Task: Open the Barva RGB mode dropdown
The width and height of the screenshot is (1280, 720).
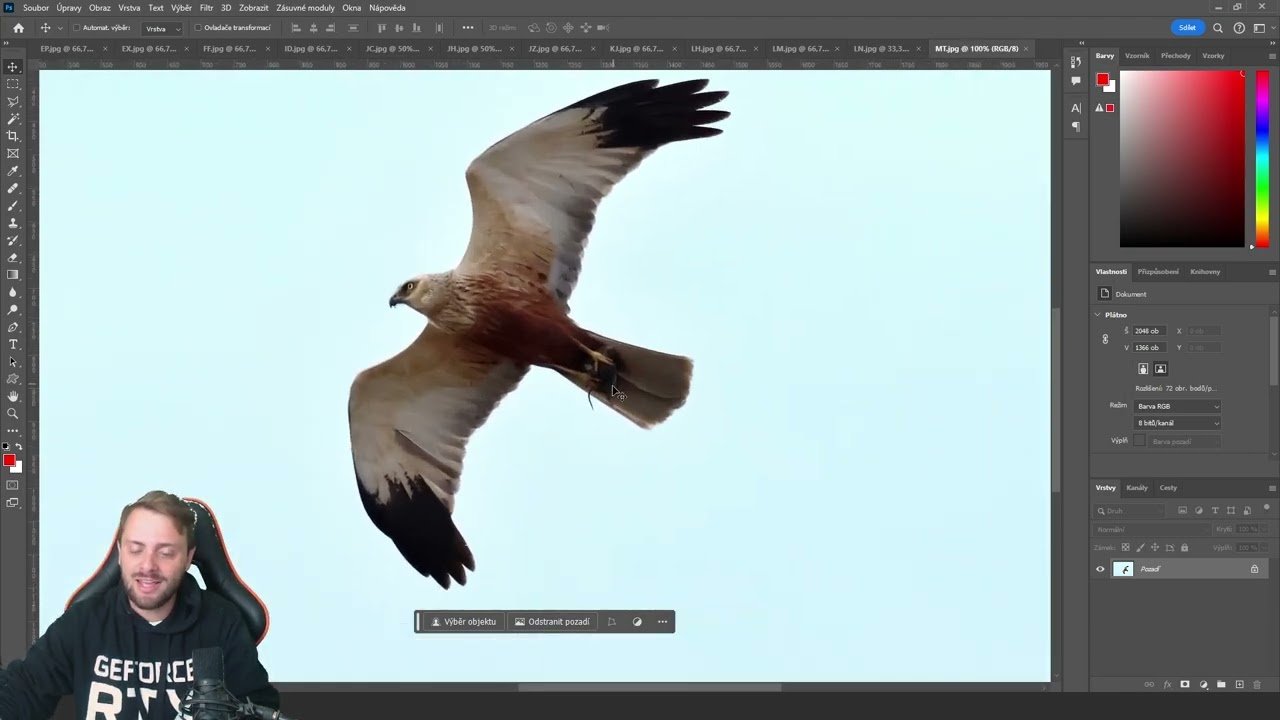Action: click(x=1177, y=406)
